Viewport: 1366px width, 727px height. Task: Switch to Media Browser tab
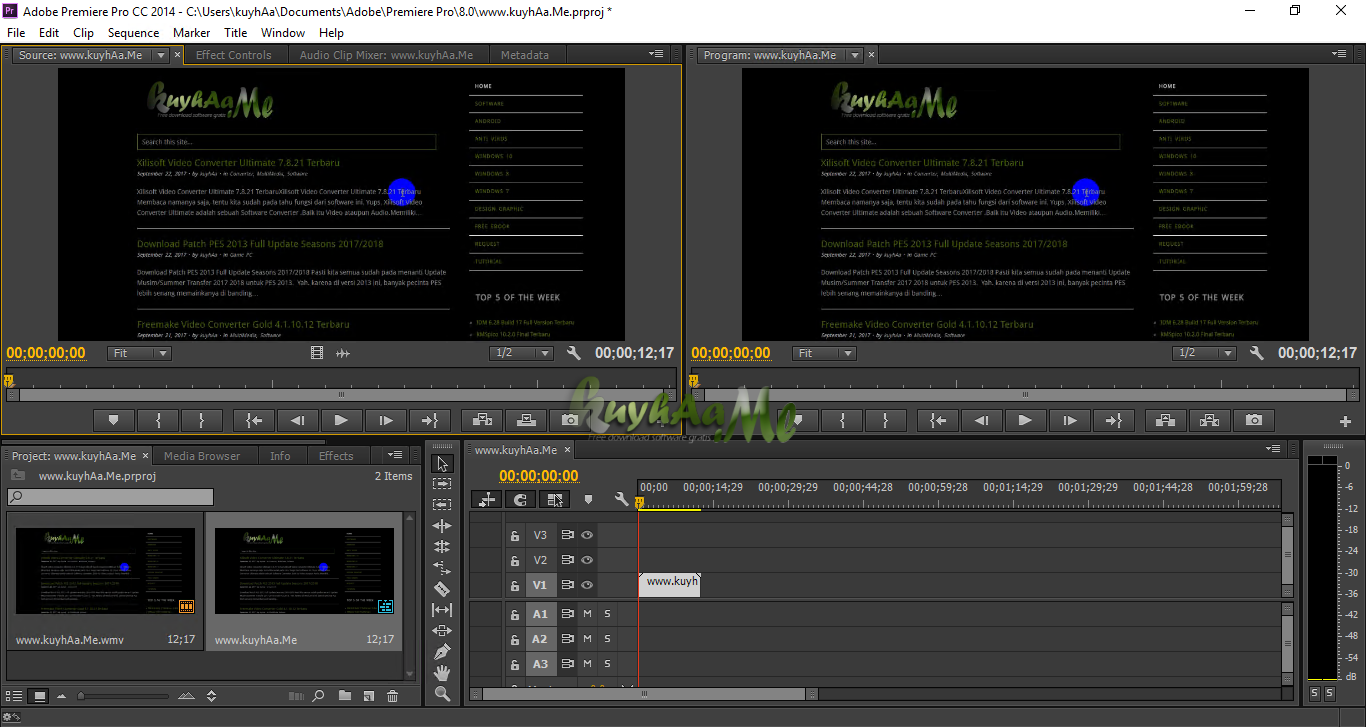[202, 456]
